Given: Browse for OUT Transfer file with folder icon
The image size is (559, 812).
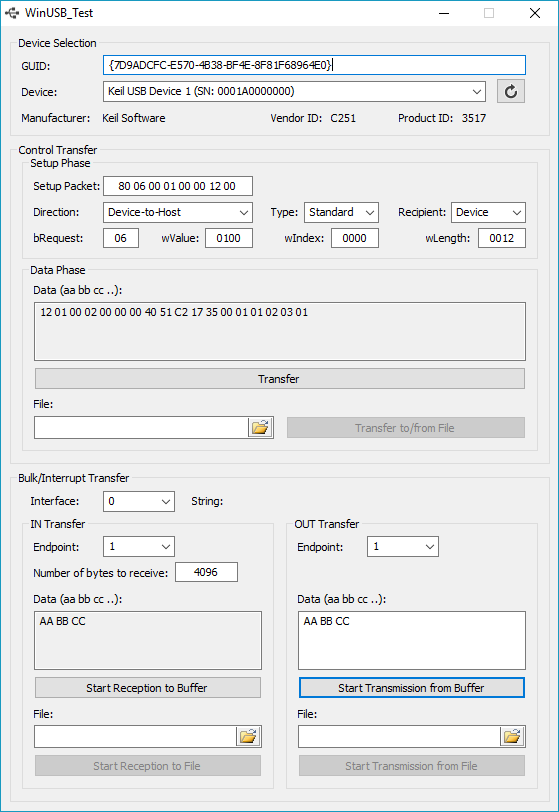Looking at the screenshot, I should tap(512, 736).
